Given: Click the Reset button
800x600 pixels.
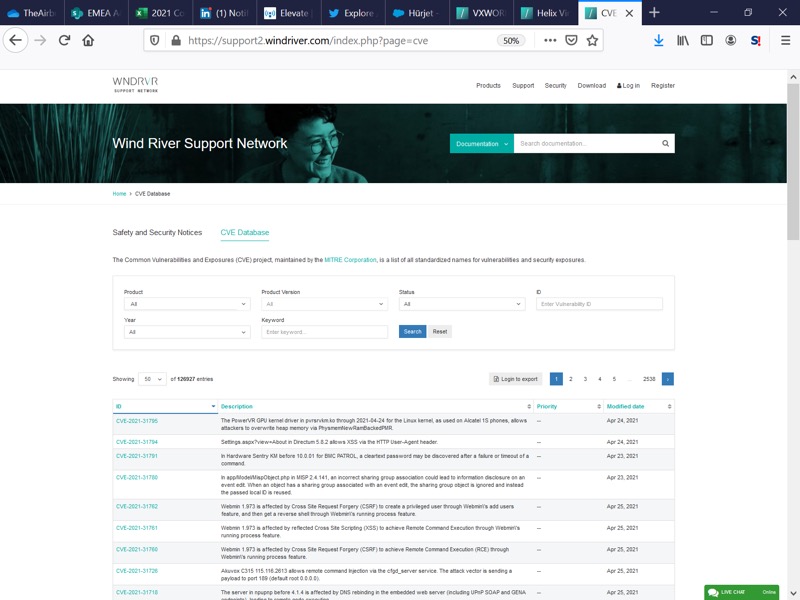Looking at the screenshot, I should [440, 332].
